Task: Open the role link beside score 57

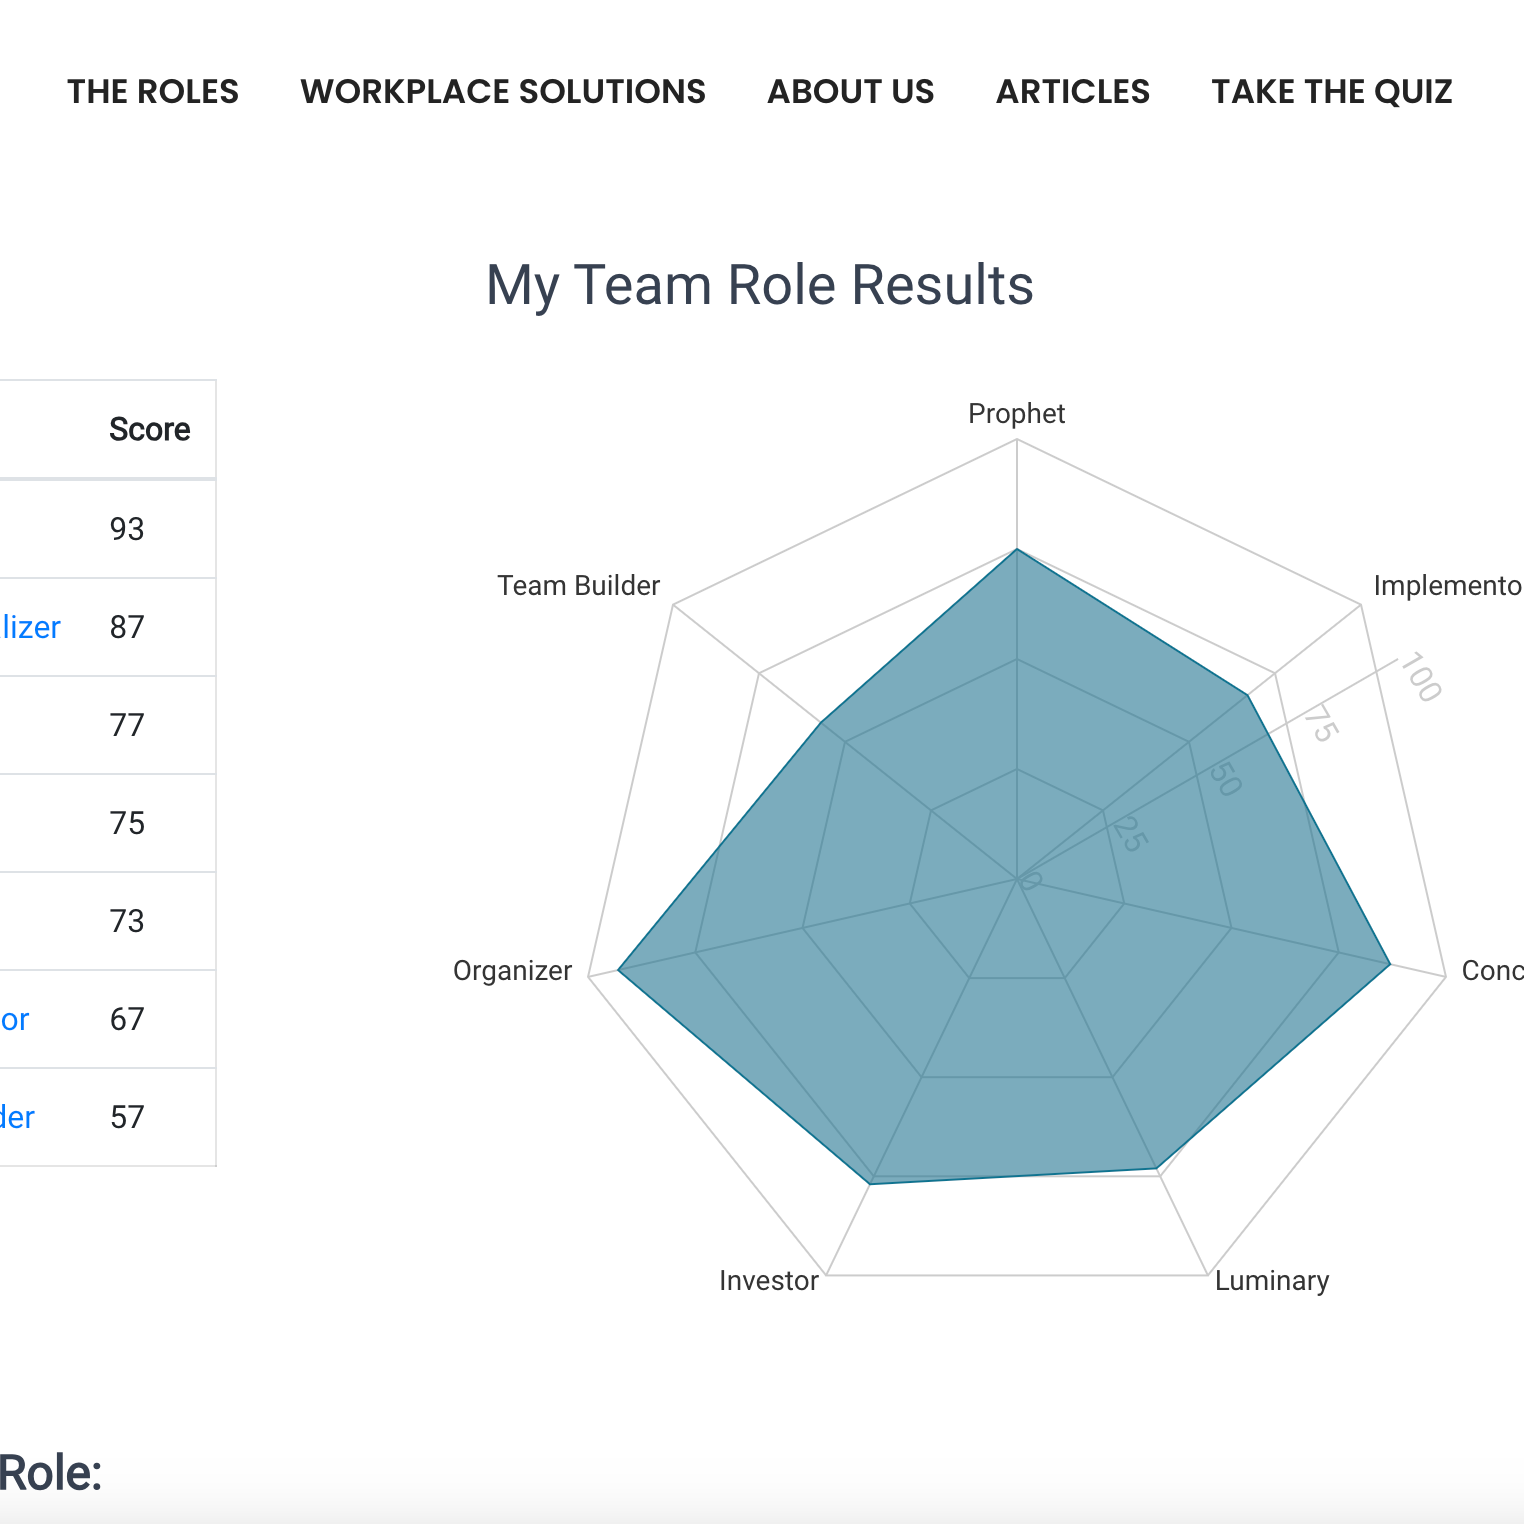Action: (x=17, y=1117)
